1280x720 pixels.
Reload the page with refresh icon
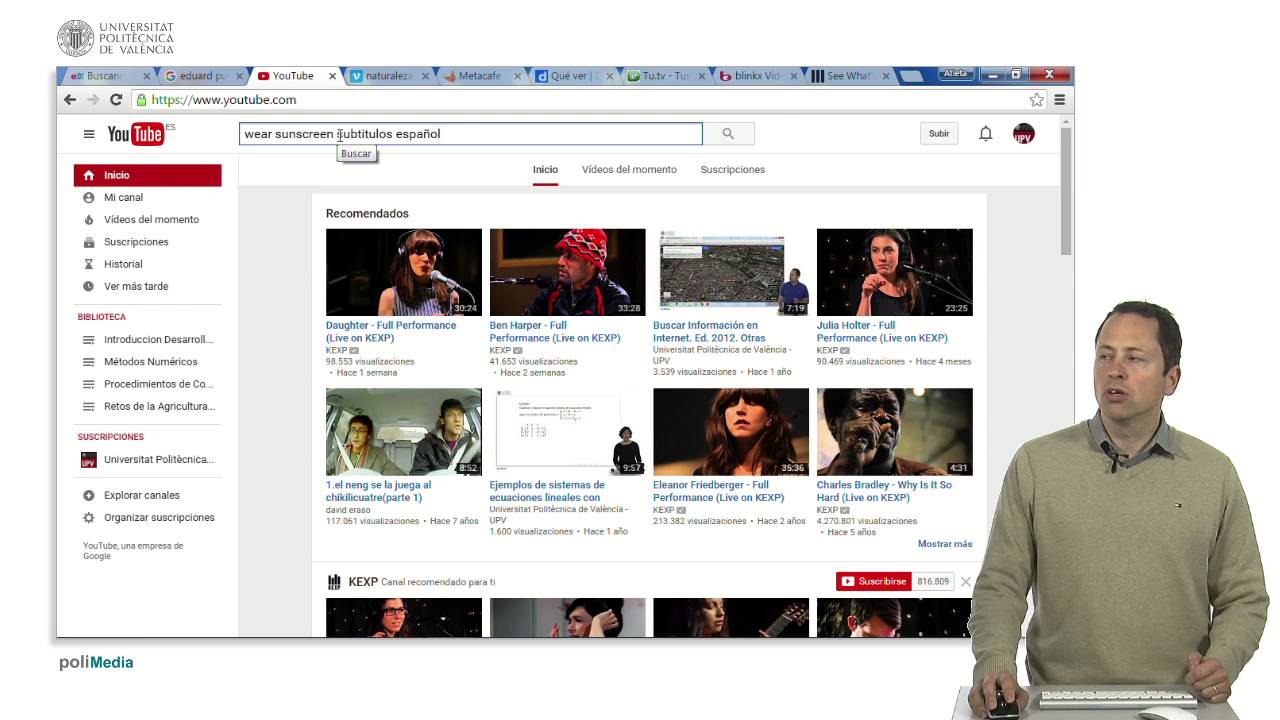[x=116, y=100]
